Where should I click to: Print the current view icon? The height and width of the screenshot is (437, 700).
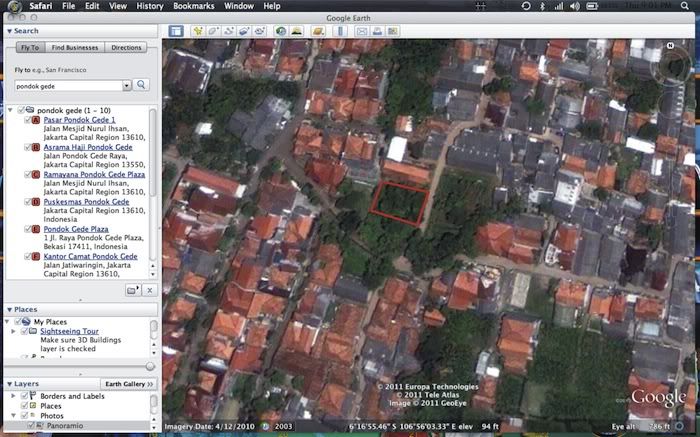(377, 31)
